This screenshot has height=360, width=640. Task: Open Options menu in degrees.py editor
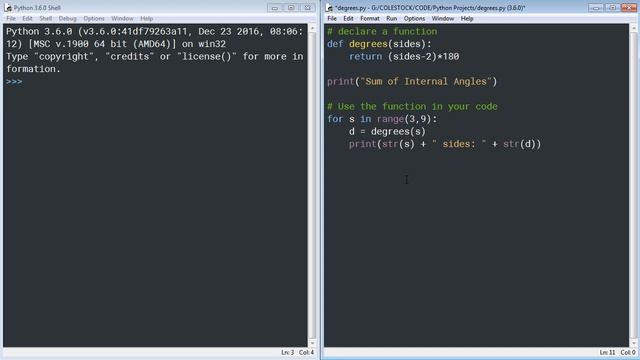414,18
